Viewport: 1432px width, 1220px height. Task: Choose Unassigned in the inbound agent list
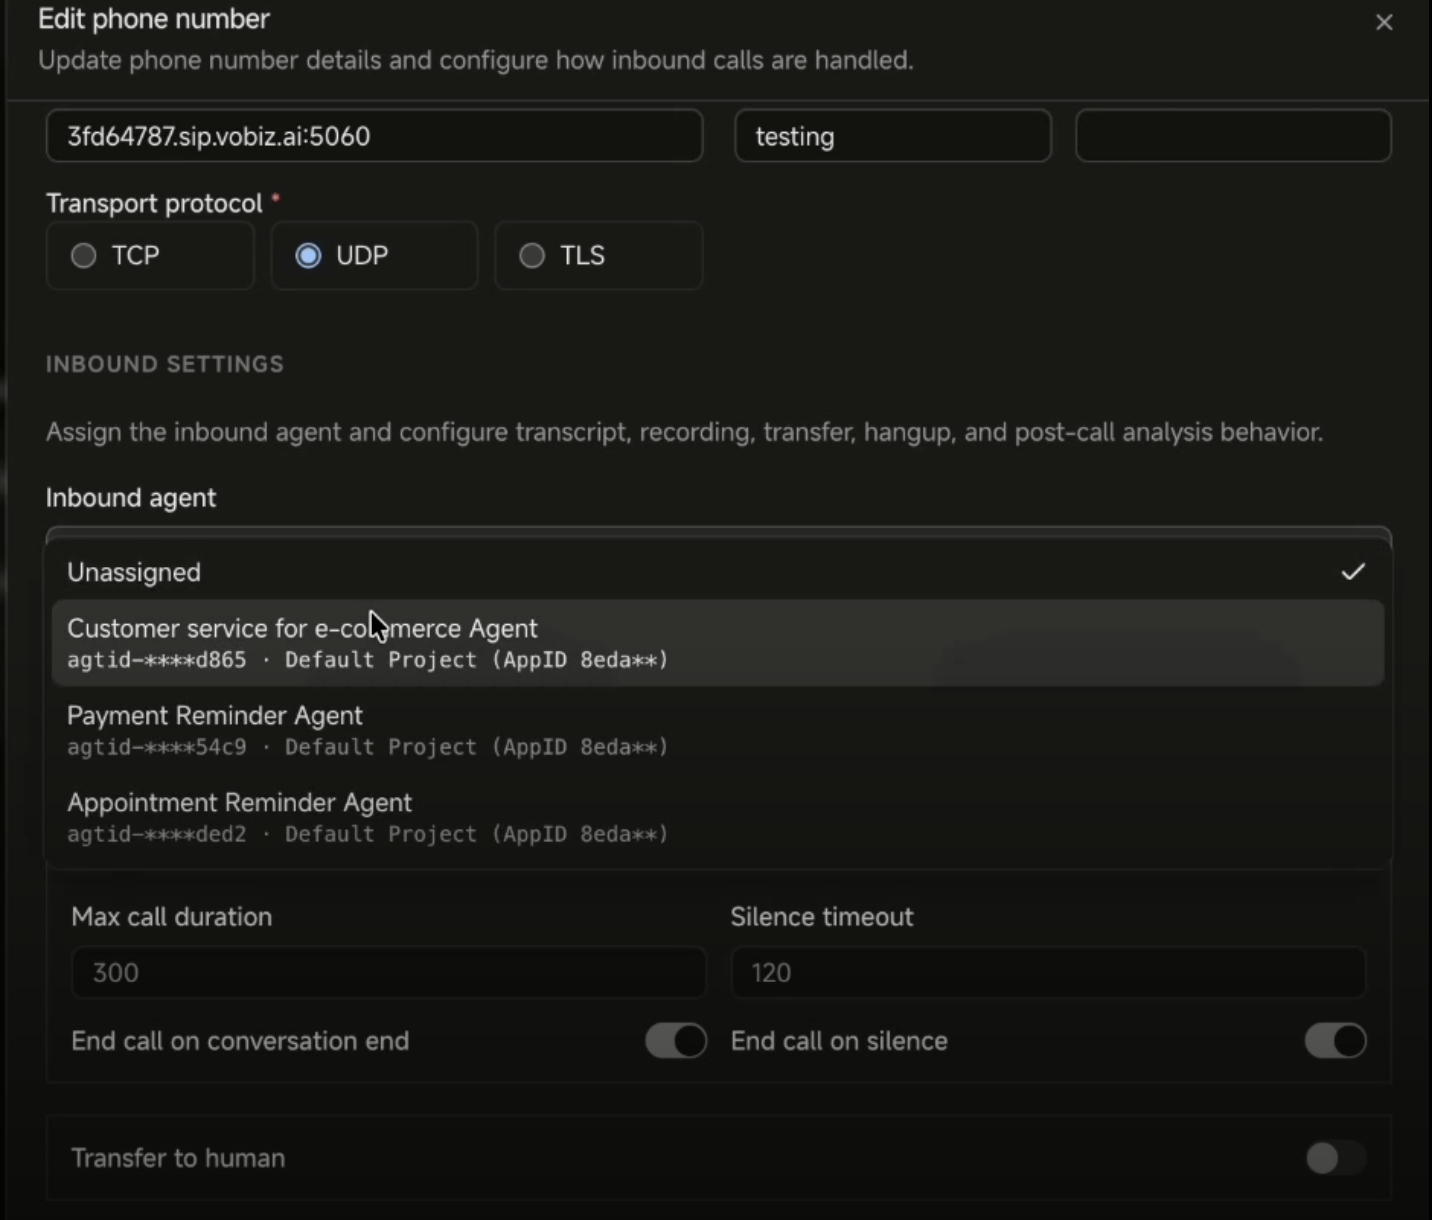pyautogui.click(x=718, y=572)
